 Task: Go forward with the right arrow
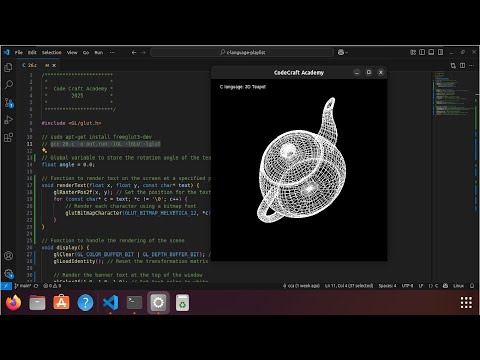(x=143, y=52)
